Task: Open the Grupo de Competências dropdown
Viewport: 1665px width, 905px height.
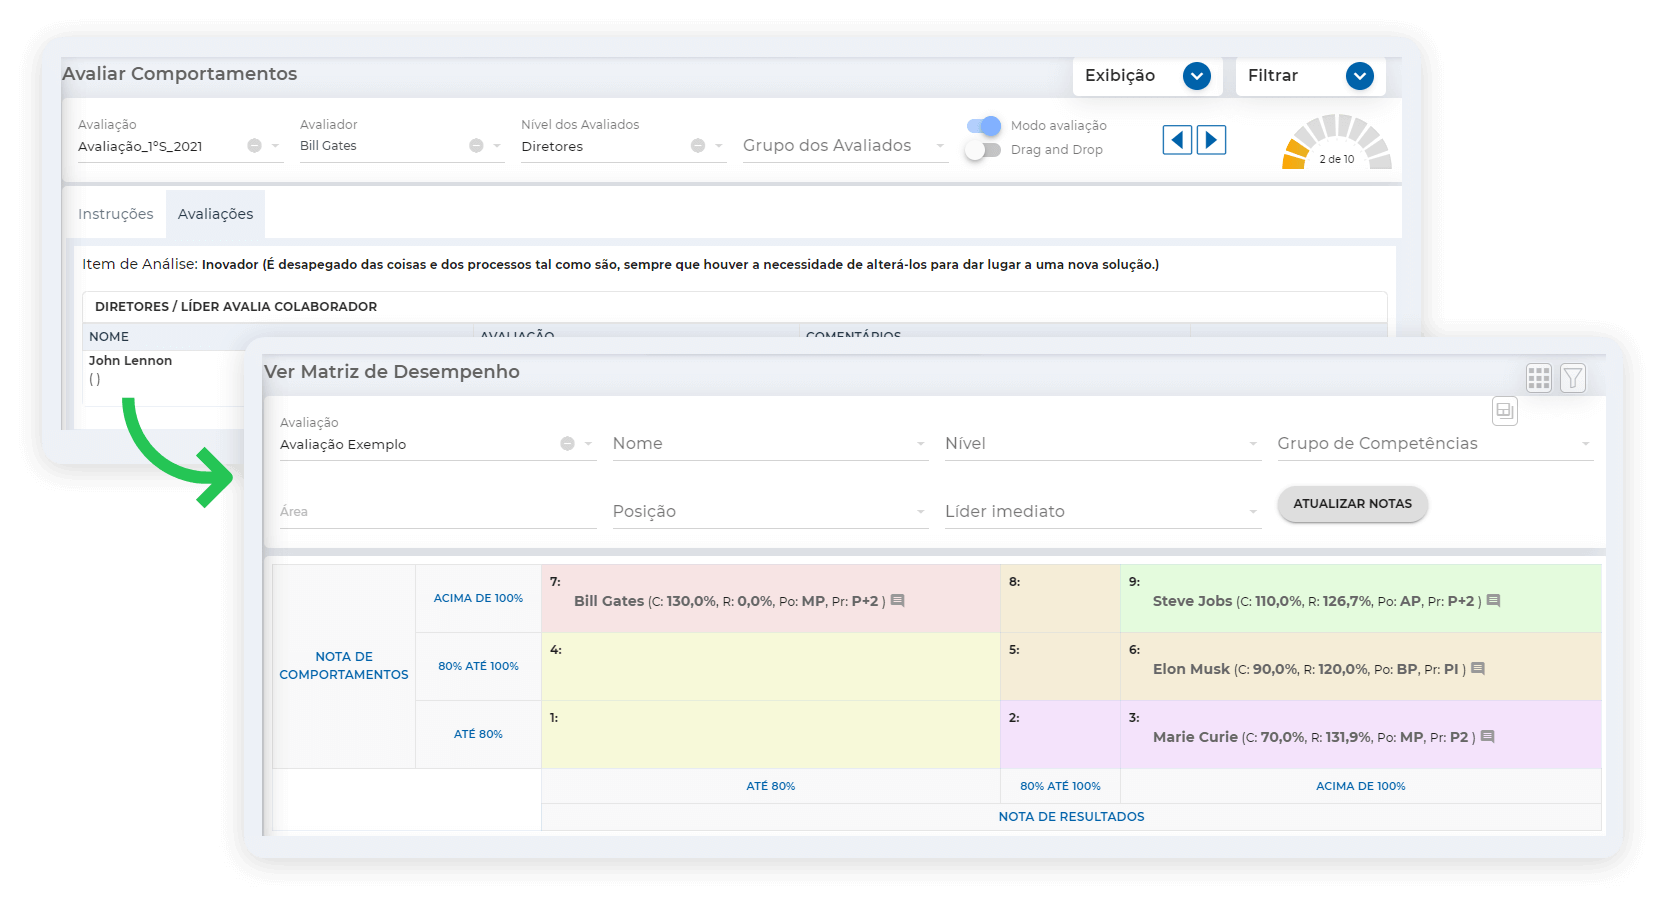Action: (x=1433, y=444)
